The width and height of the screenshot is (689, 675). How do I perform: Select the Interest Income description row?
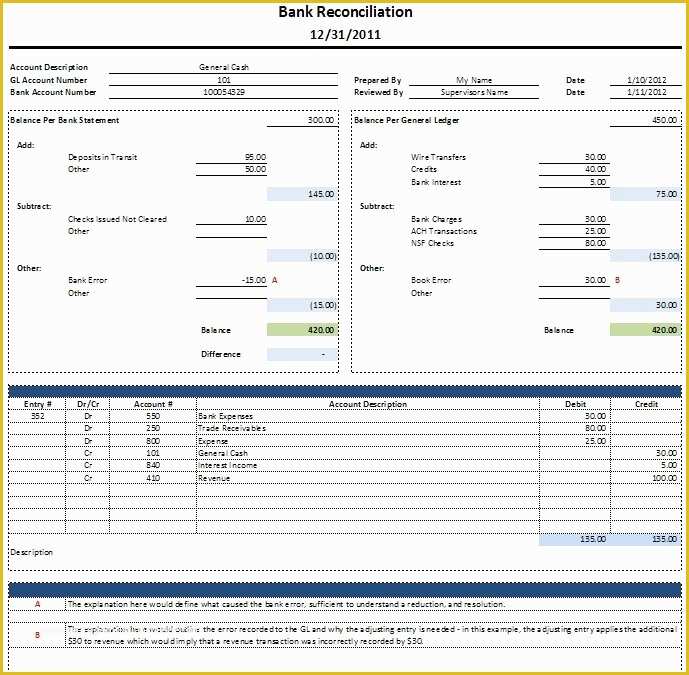click(x=368, y=465)
